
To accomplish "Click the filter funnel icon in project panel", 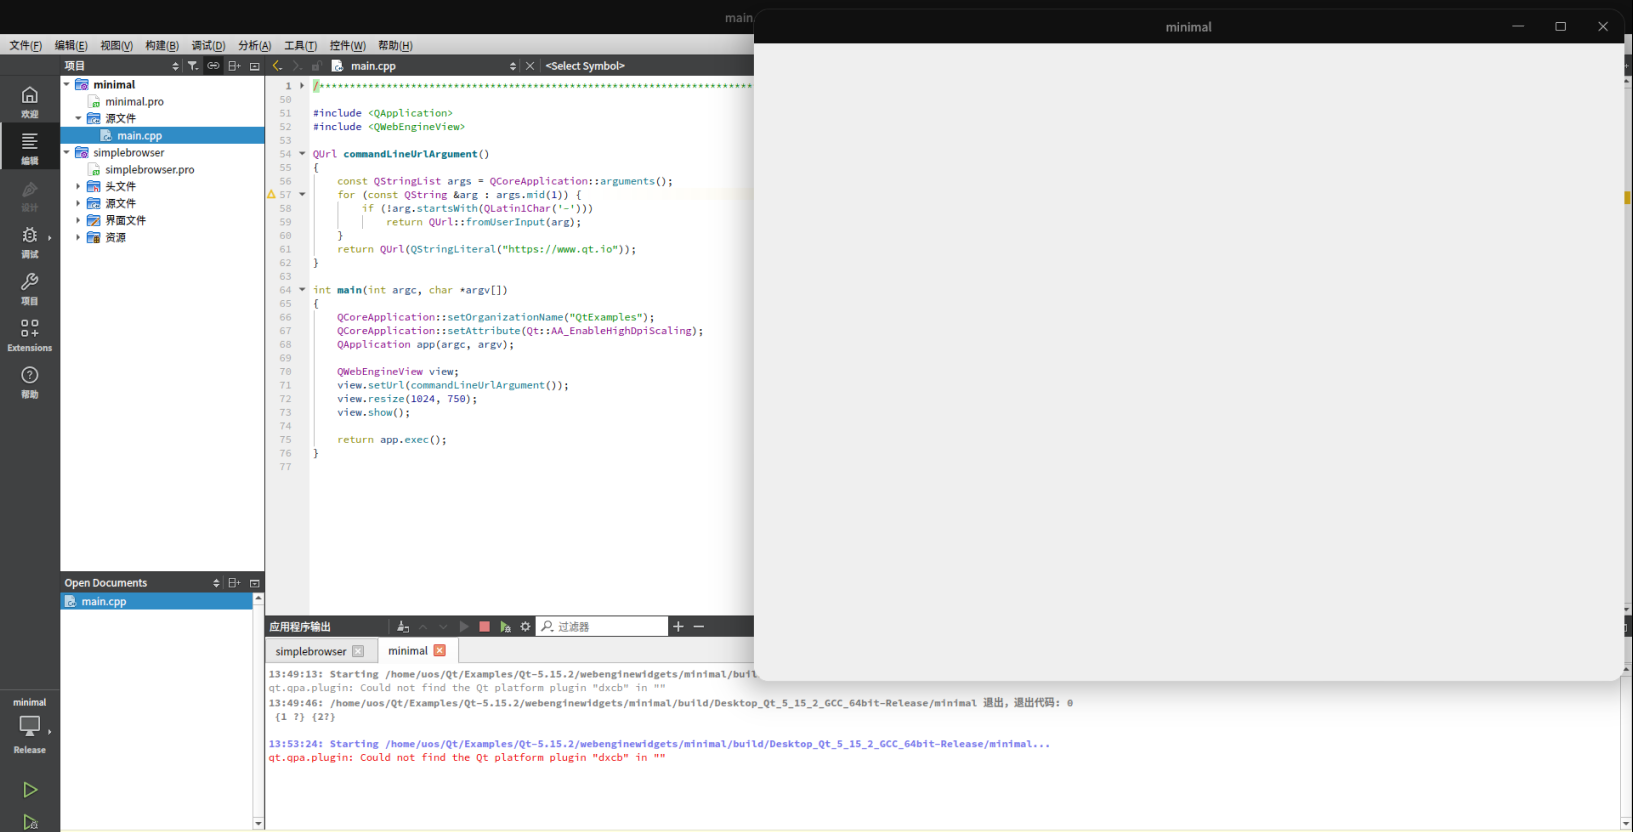I will [x=193, y=66].
